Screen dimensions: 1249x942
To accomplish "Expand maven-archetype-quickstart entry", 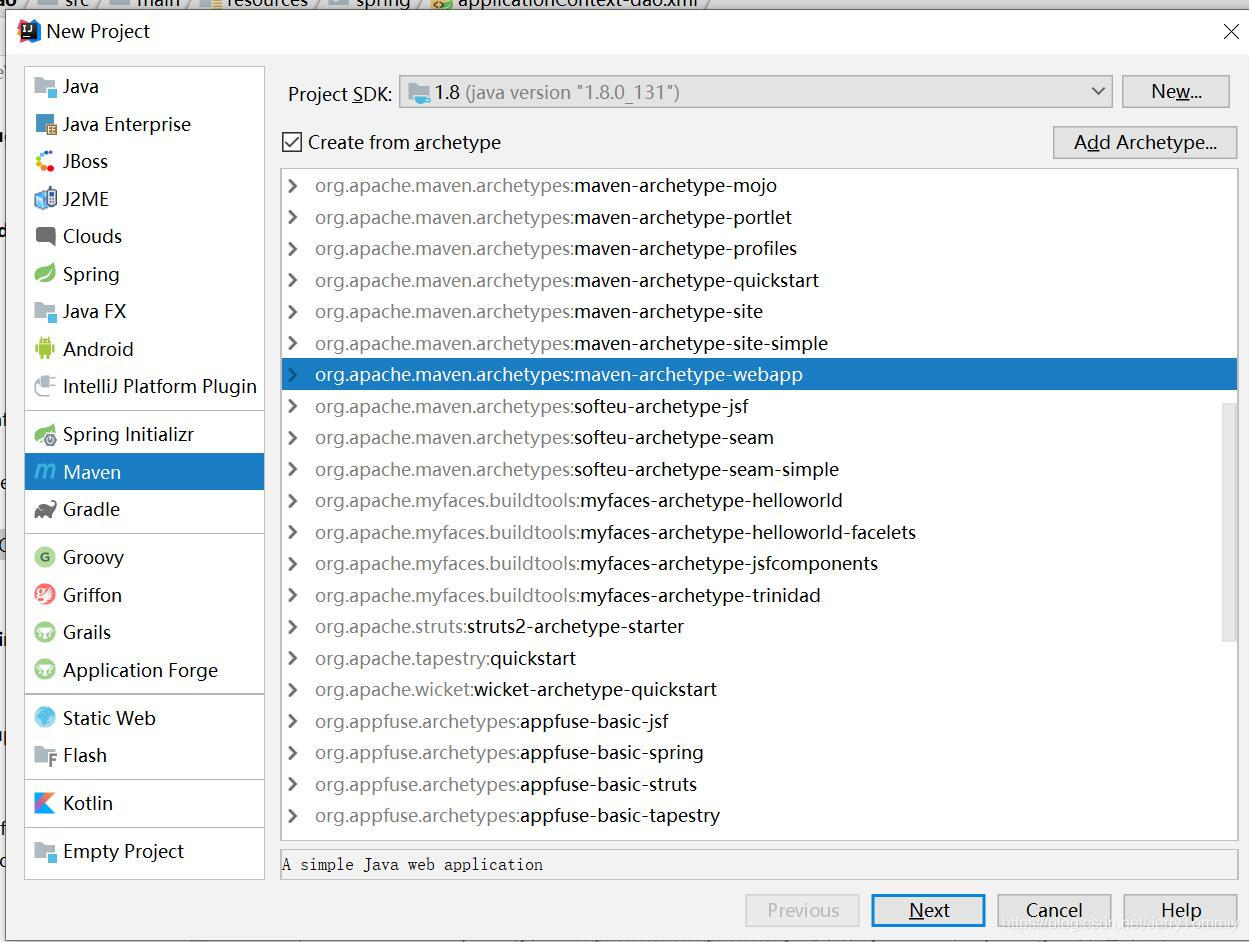I will (x=293, y=280).
